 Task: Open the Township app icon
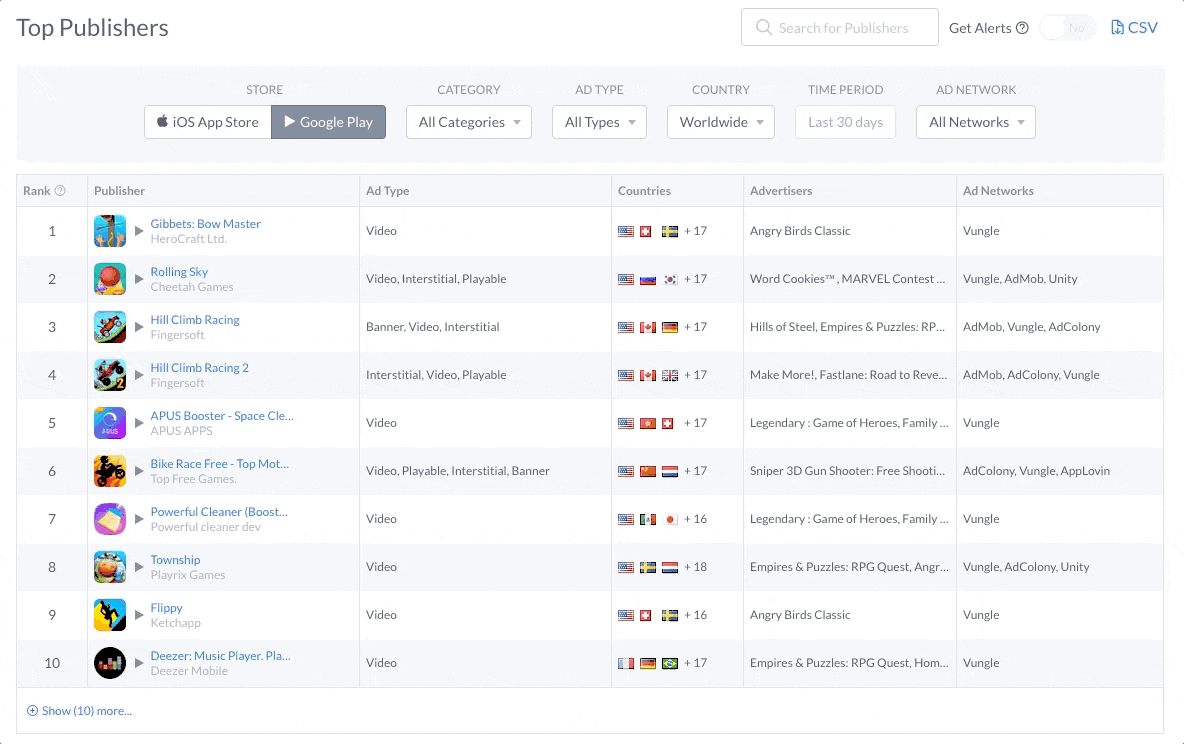109,566
